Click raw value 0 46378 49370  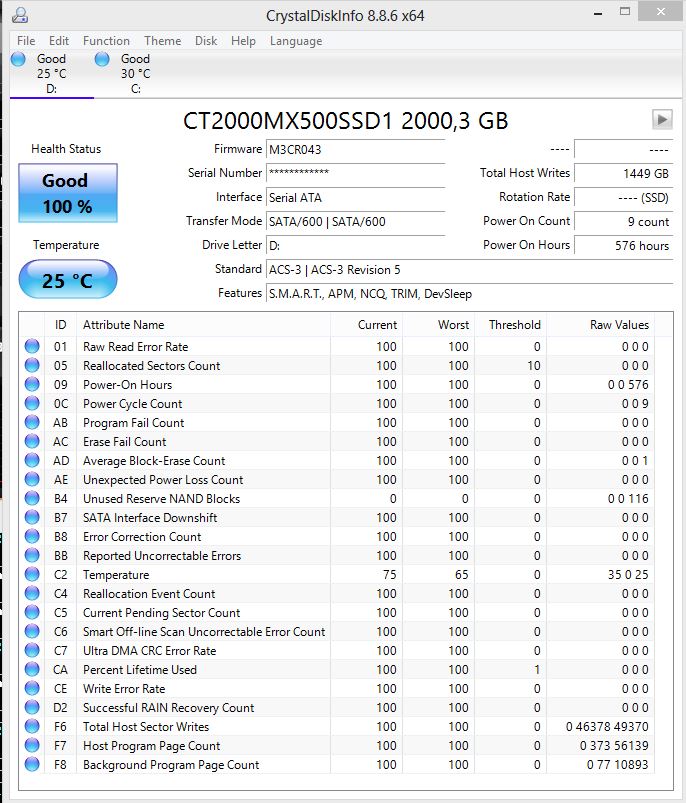pos(607,727)
